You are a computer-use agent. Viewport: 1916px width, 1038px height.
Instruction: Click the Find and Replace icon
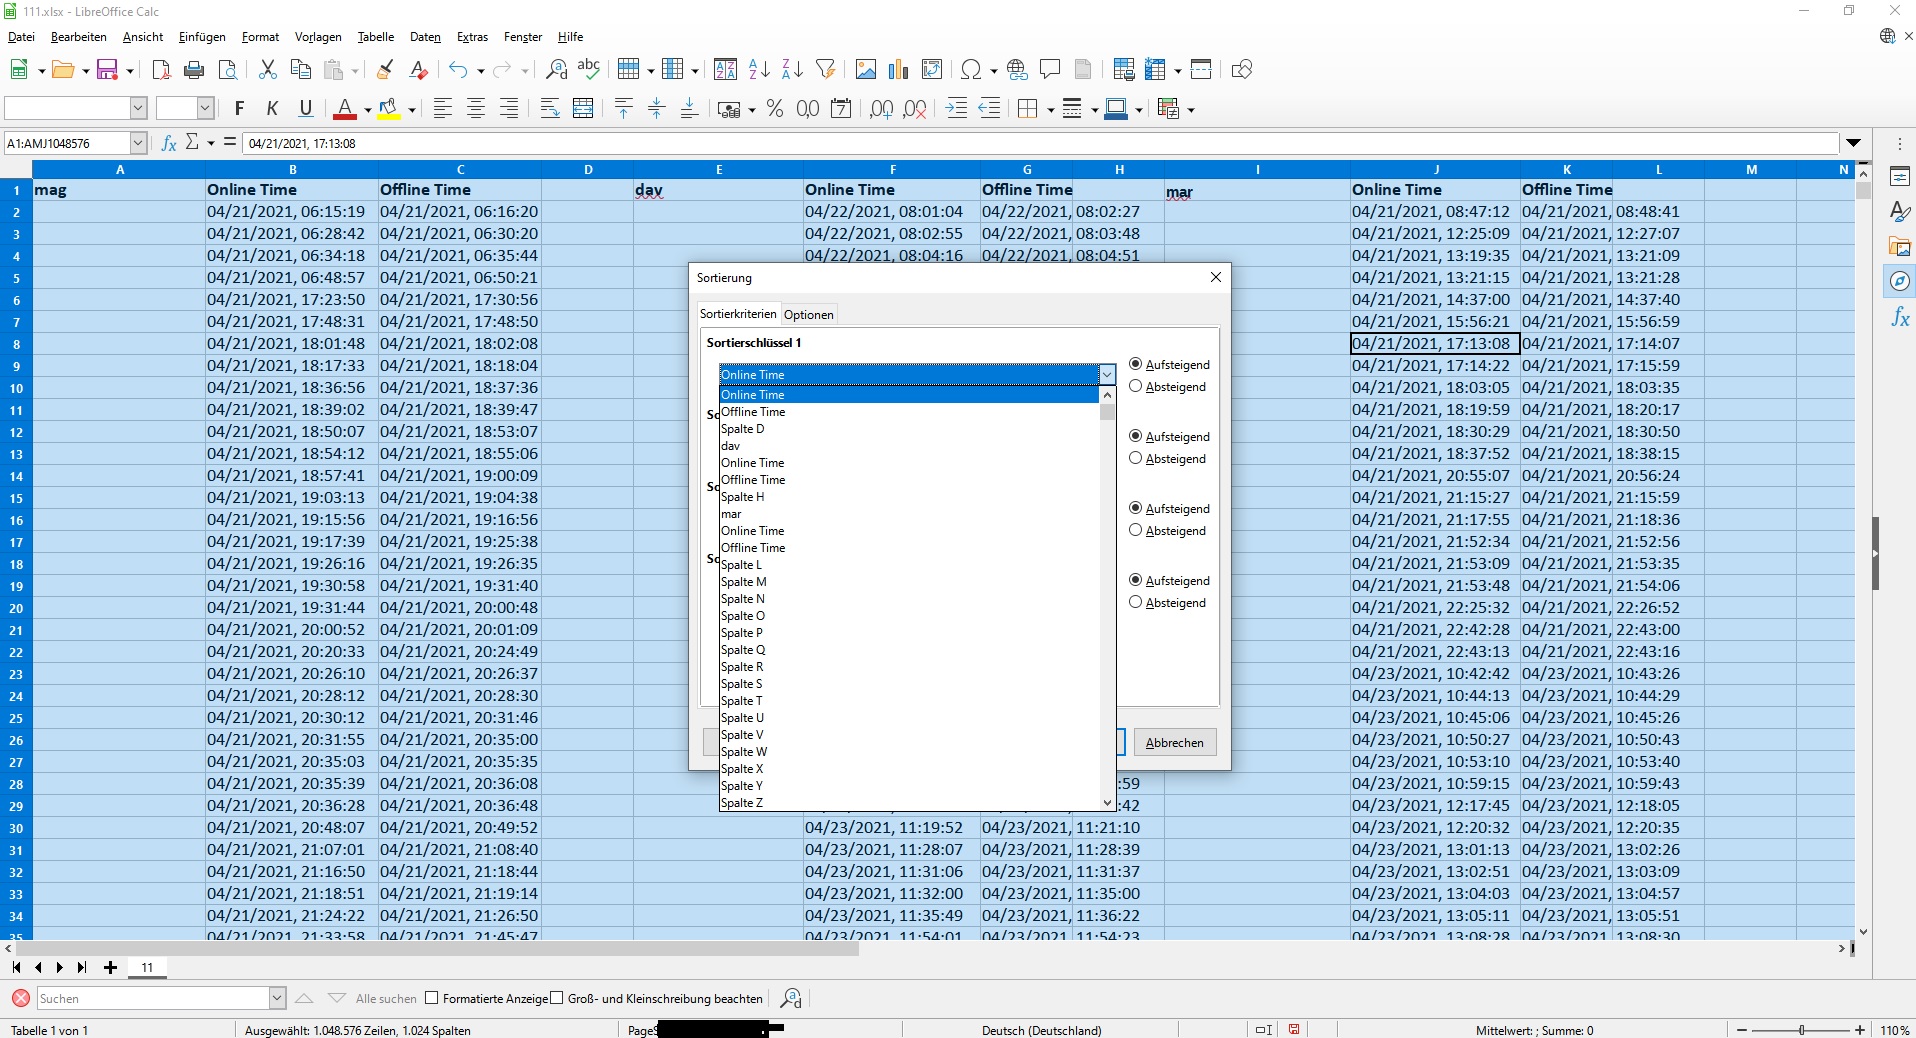pyautogui.click(x=556, y=70)
